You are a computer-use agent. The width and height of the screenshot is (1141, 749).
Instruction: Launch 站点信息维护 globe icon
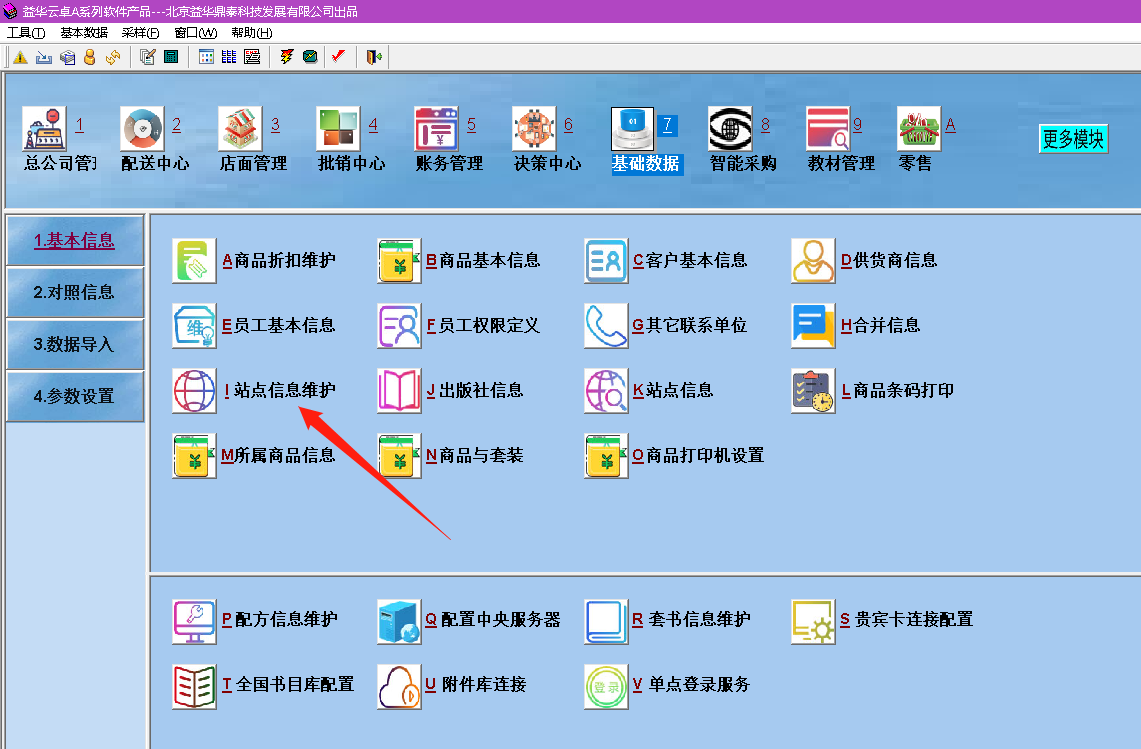pos(194,391)
